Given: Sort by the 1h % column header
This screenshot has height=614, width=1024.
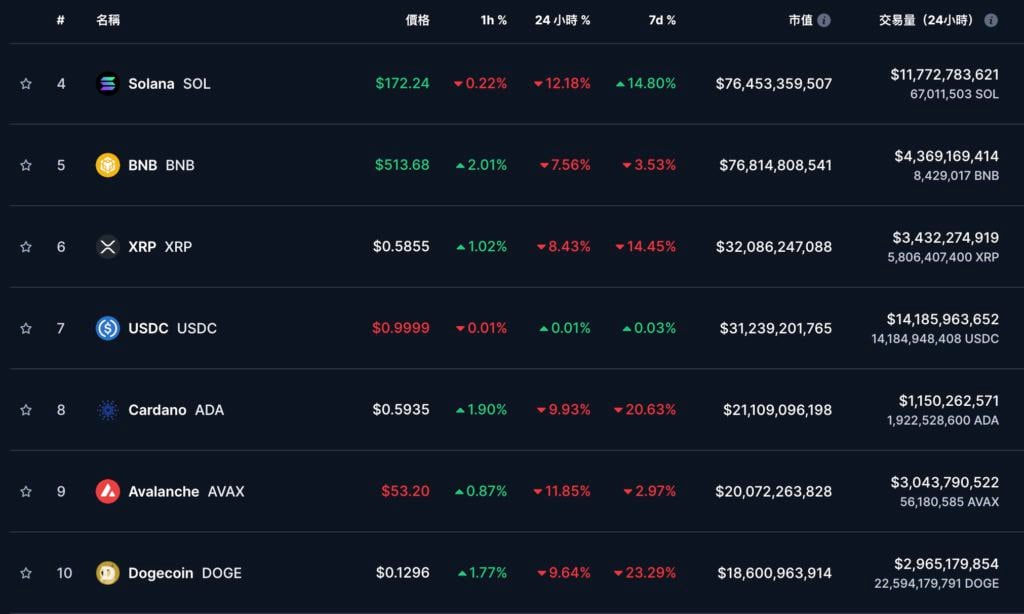Looking at the screenshot, I should point(493,20).
